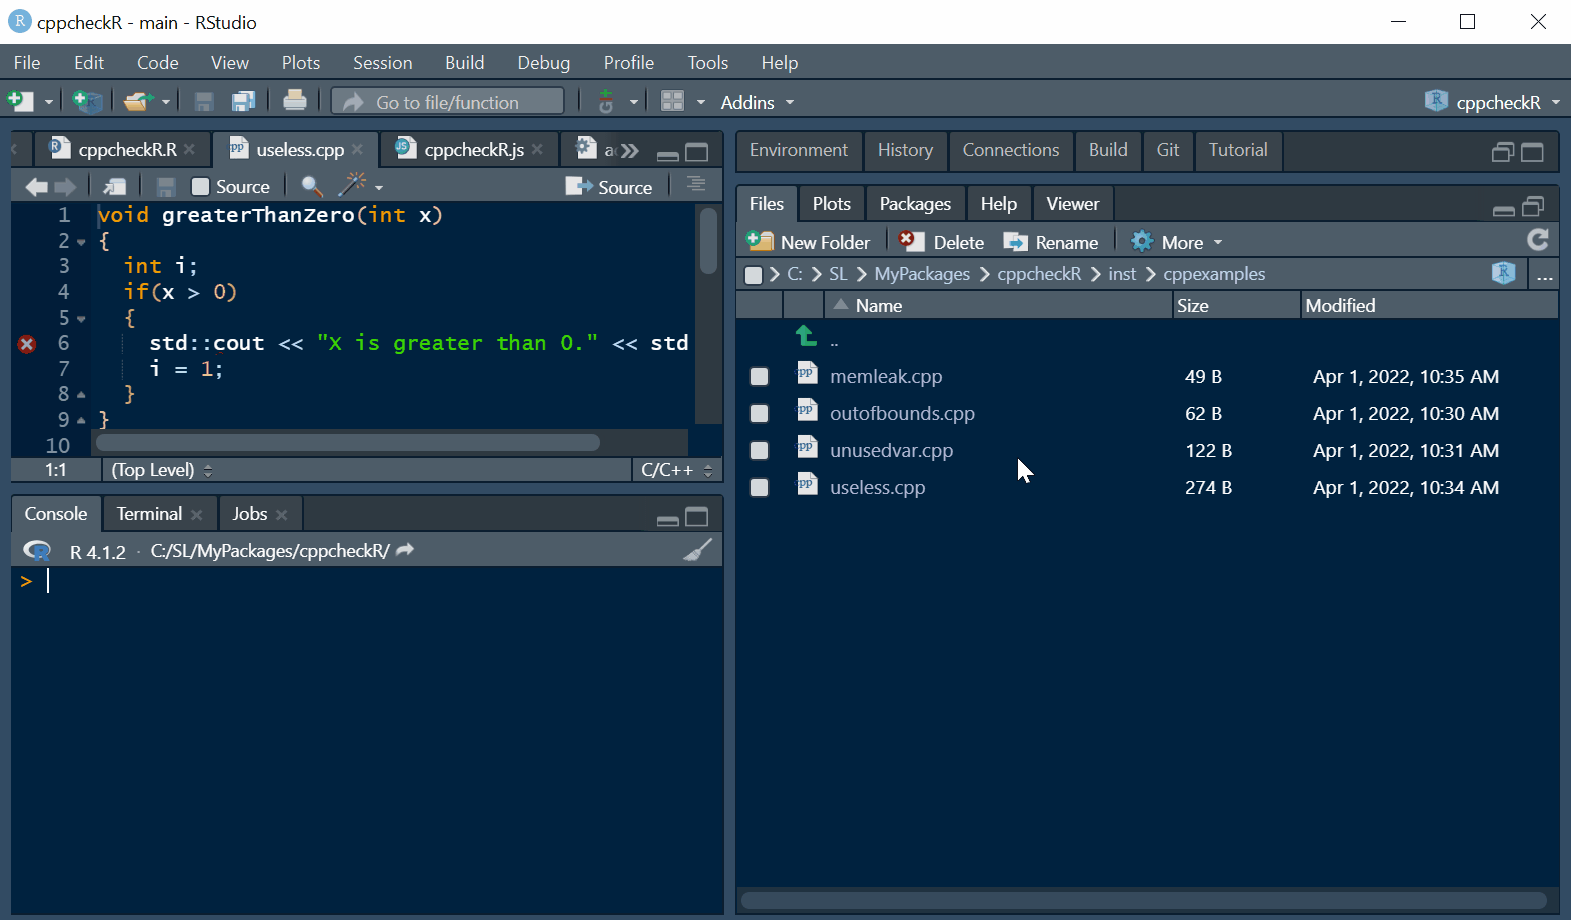1571x920 pixels.
Task: Click the Source button to run the file
Action: 609,187
